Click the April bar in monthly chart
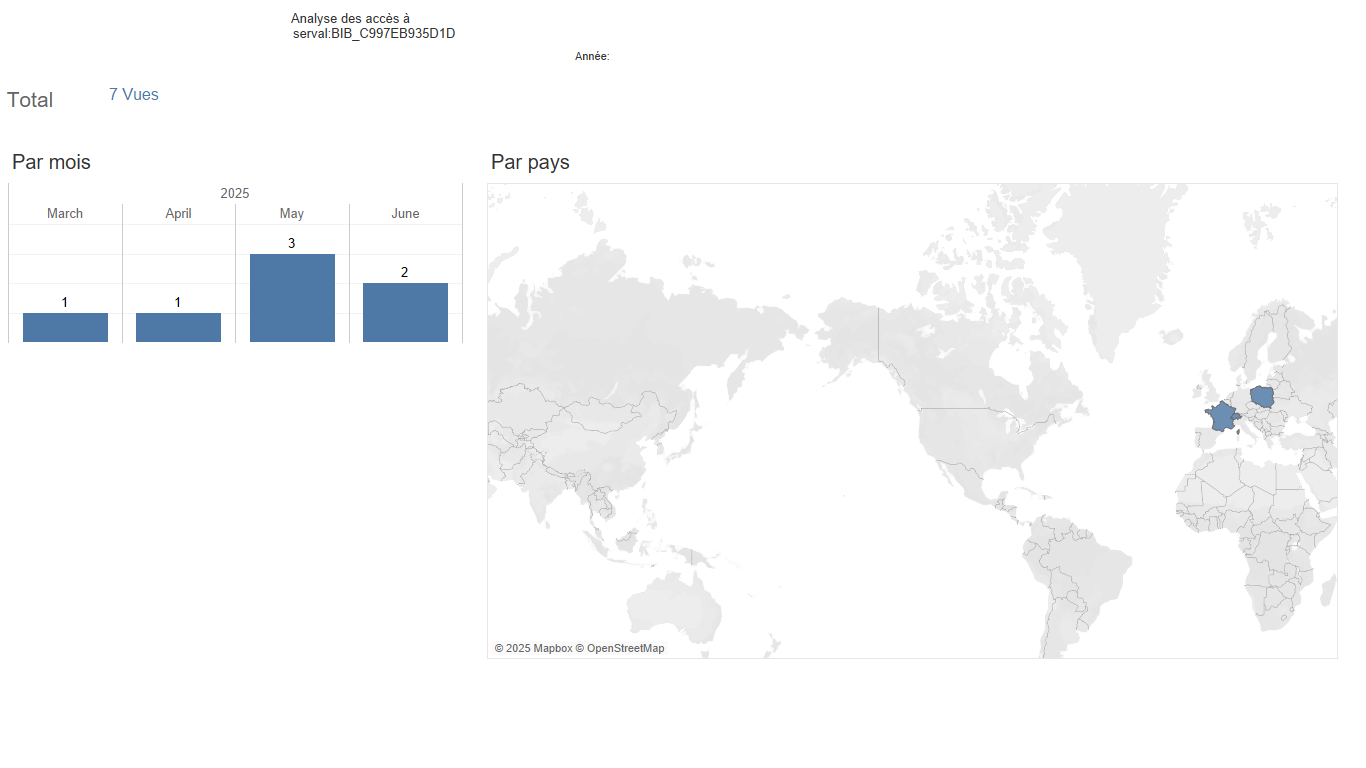Viewport: 1366px width, 768px height. pyautogui.click(x=178, y=328)
